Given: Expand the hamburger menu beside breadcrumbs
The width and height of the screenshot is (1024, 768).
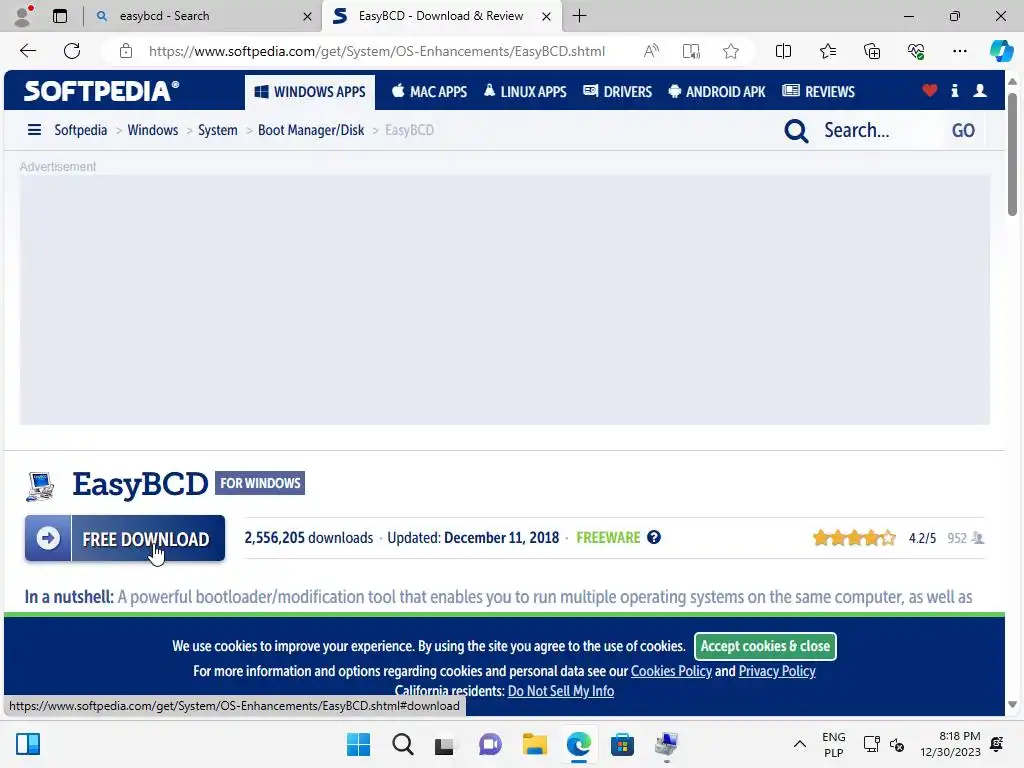Looking at the screenshot, I should pos(34,130).
